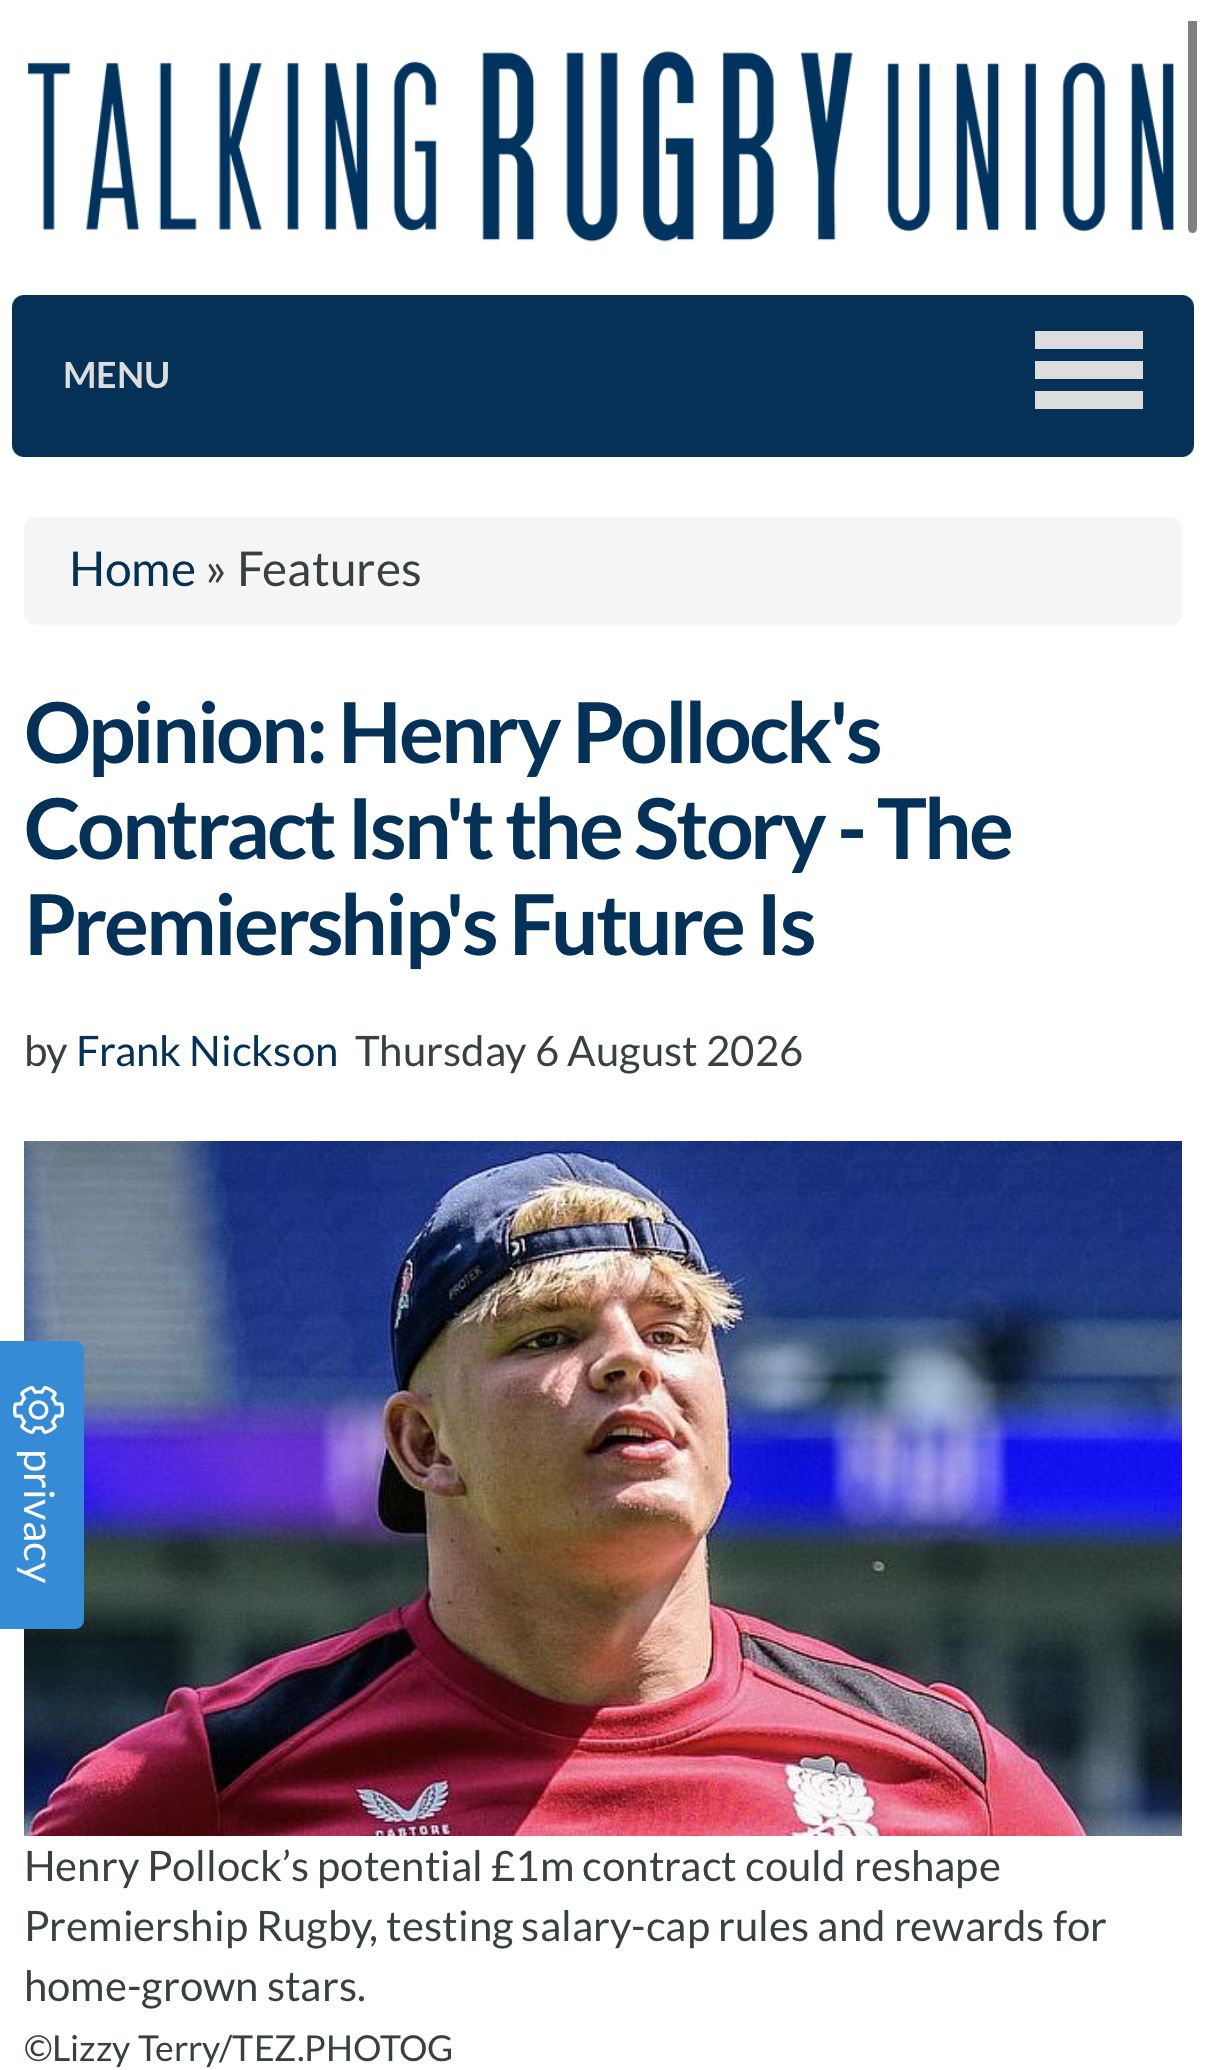Click the Lizzy Terry photo credit

pyautogui.click(x=239, y=2048)
